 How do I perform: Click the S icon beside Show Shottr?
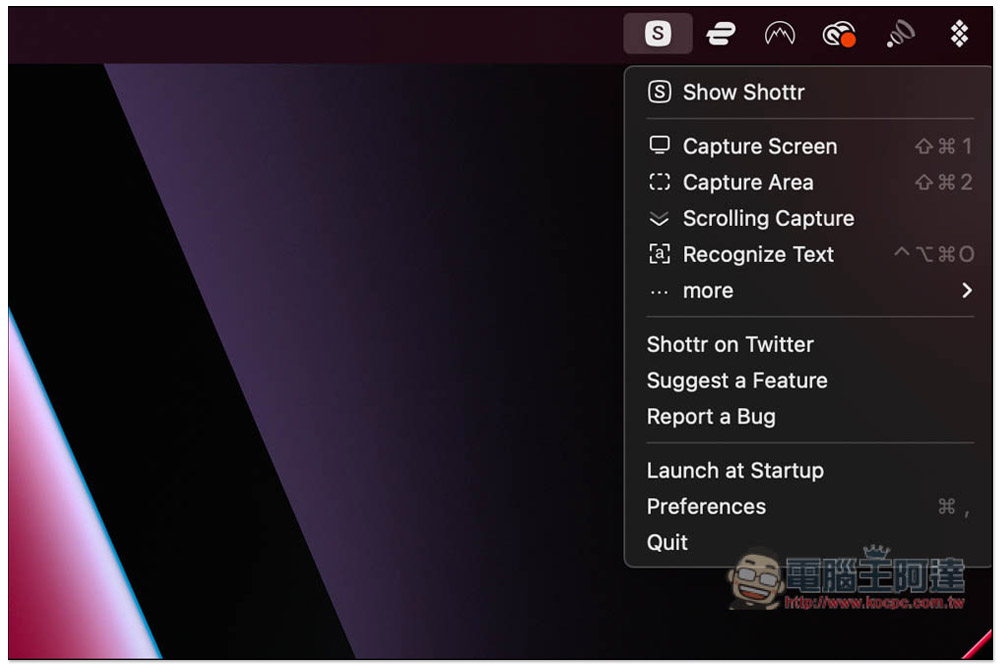click(x=659, y=92)
